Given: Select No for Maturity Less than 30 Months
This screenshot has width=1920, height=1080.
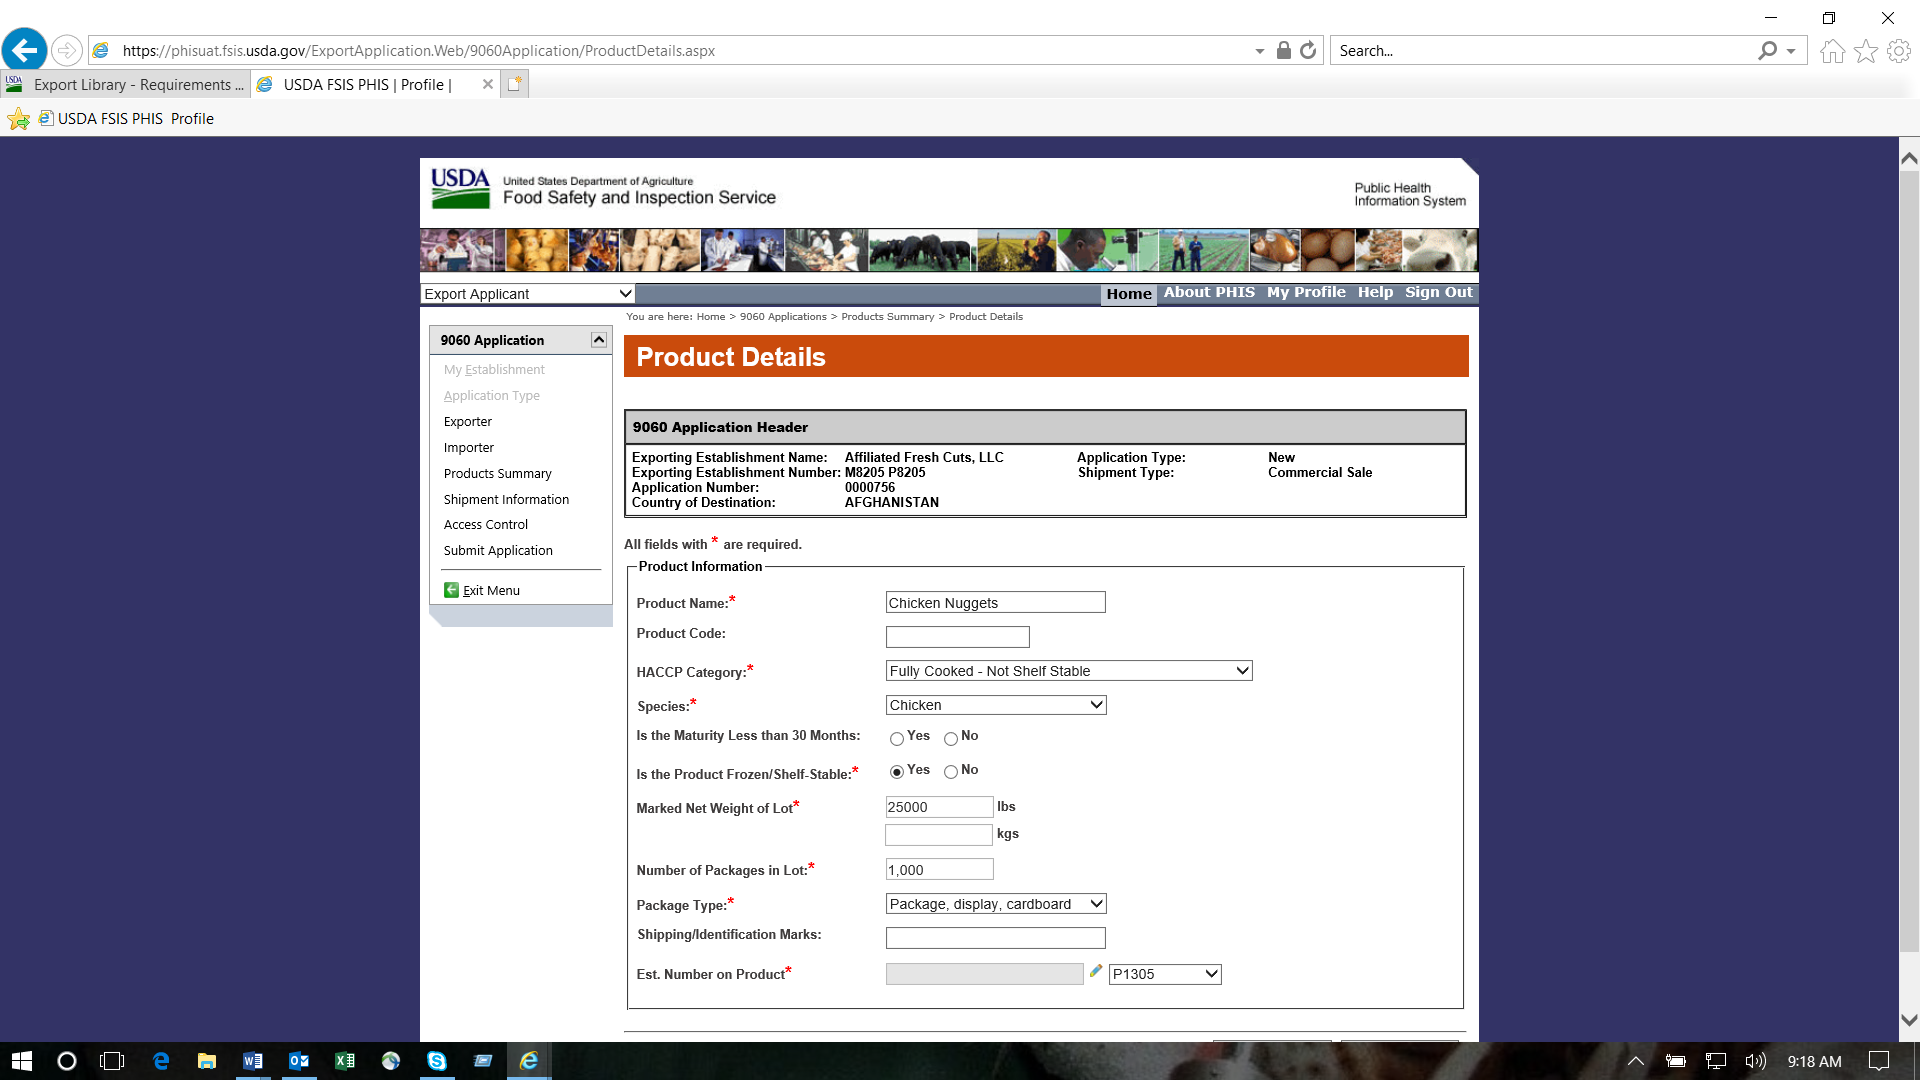Looking at the screenshot, I should [x=951, y=739].
